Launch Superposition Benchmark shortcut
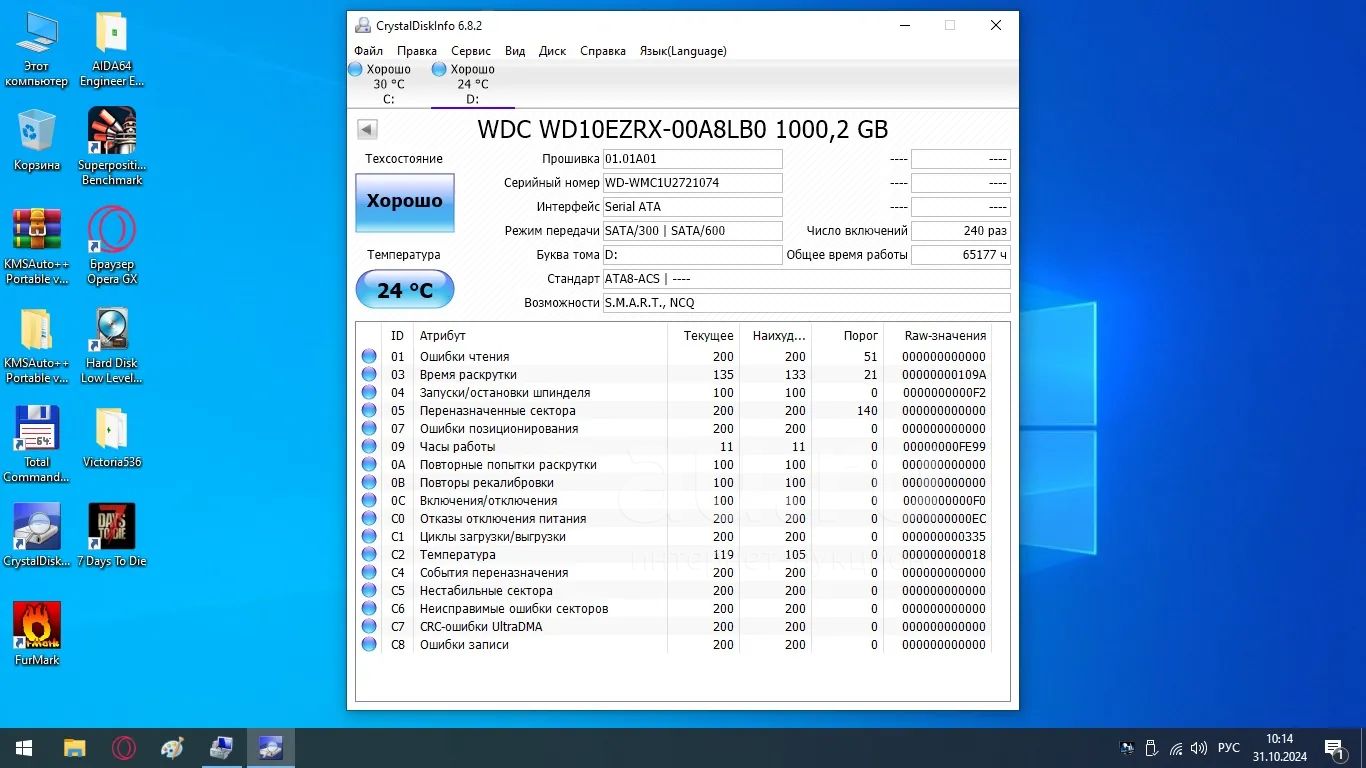1366x768 pixels. click(x=112, y=147)
